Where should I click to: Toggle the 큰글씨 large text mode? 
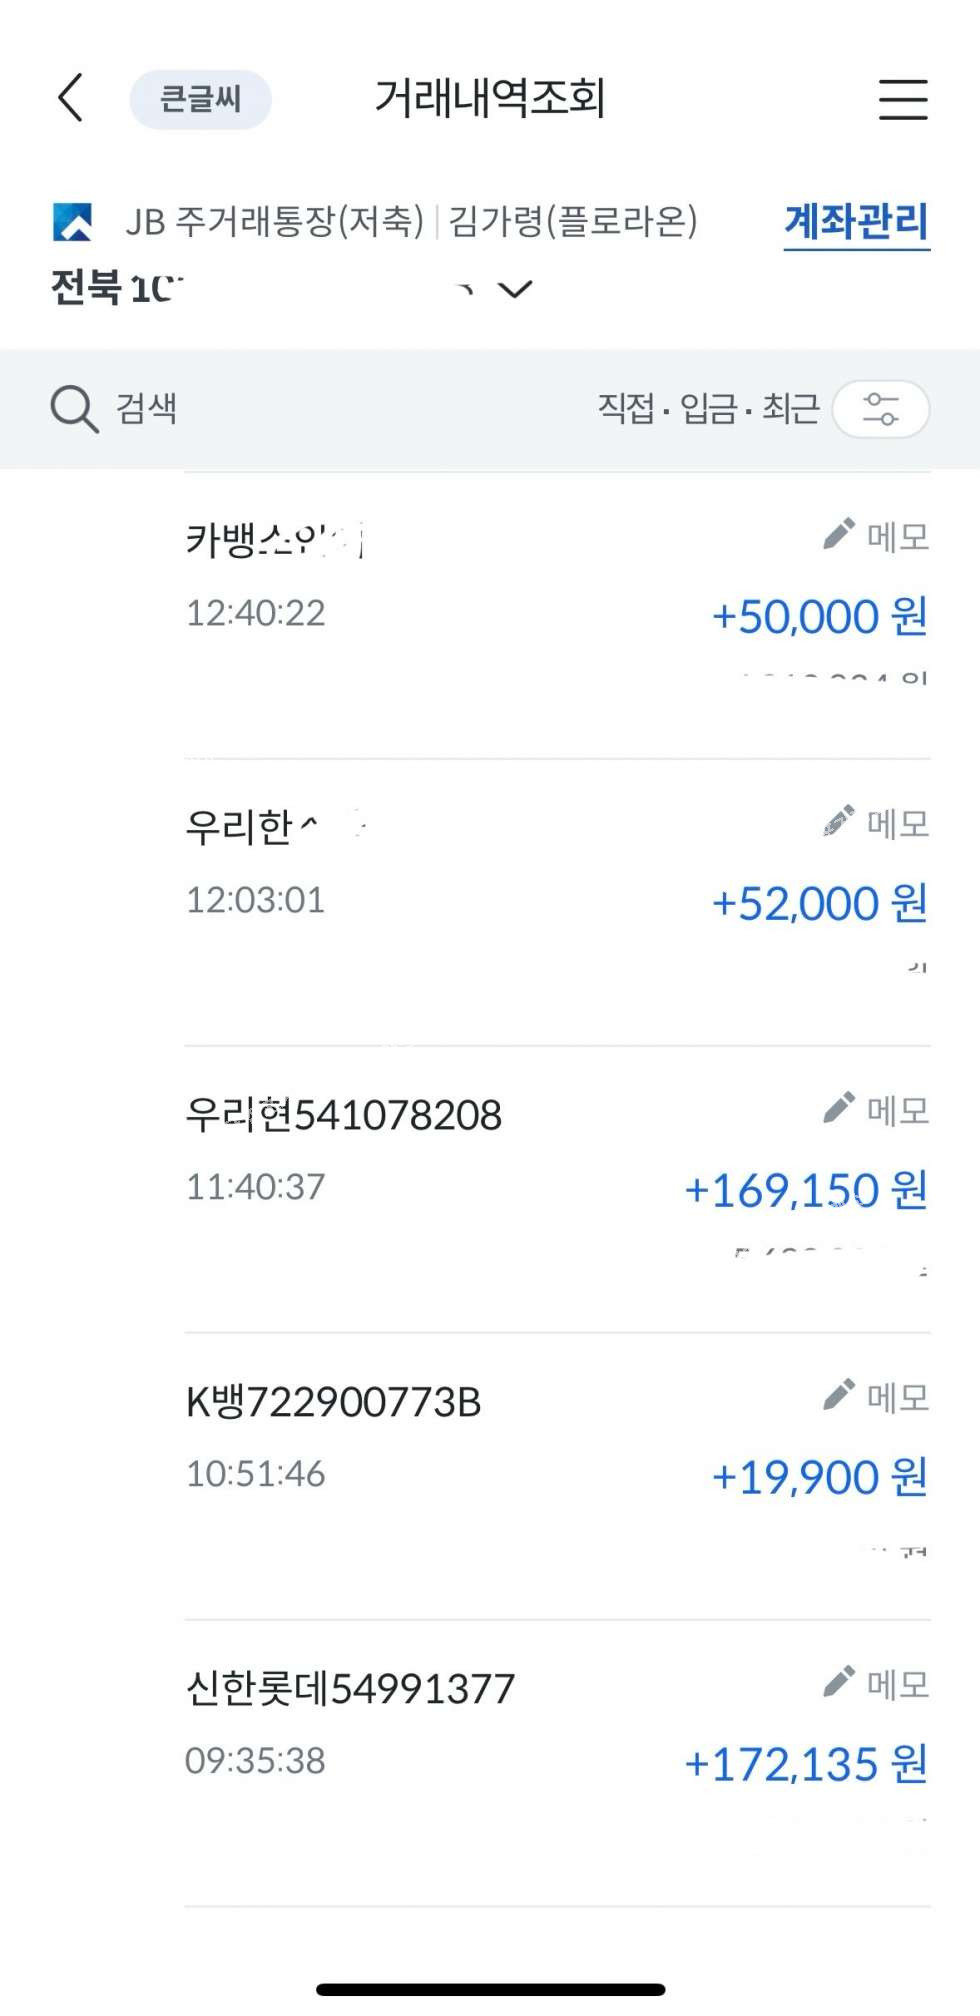200,99
